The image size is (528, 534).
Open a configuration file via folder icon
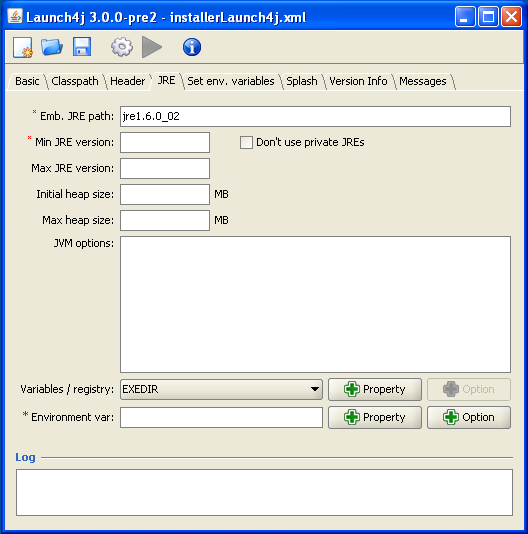click(52, 47)
